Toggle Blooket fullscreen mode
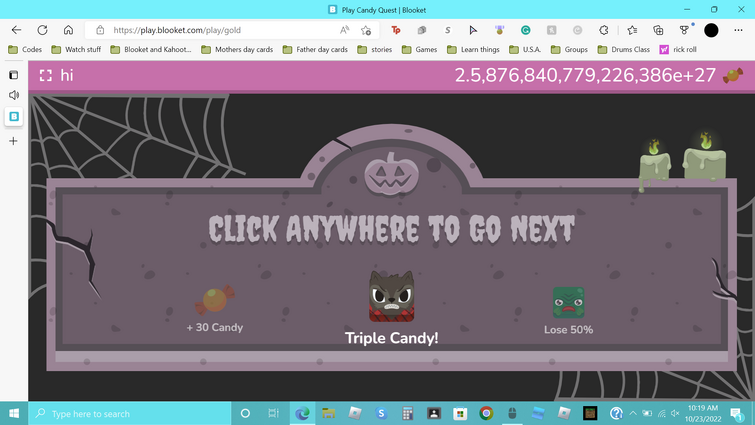The width and height of the screenshot is (755, 425). [46, 75]
